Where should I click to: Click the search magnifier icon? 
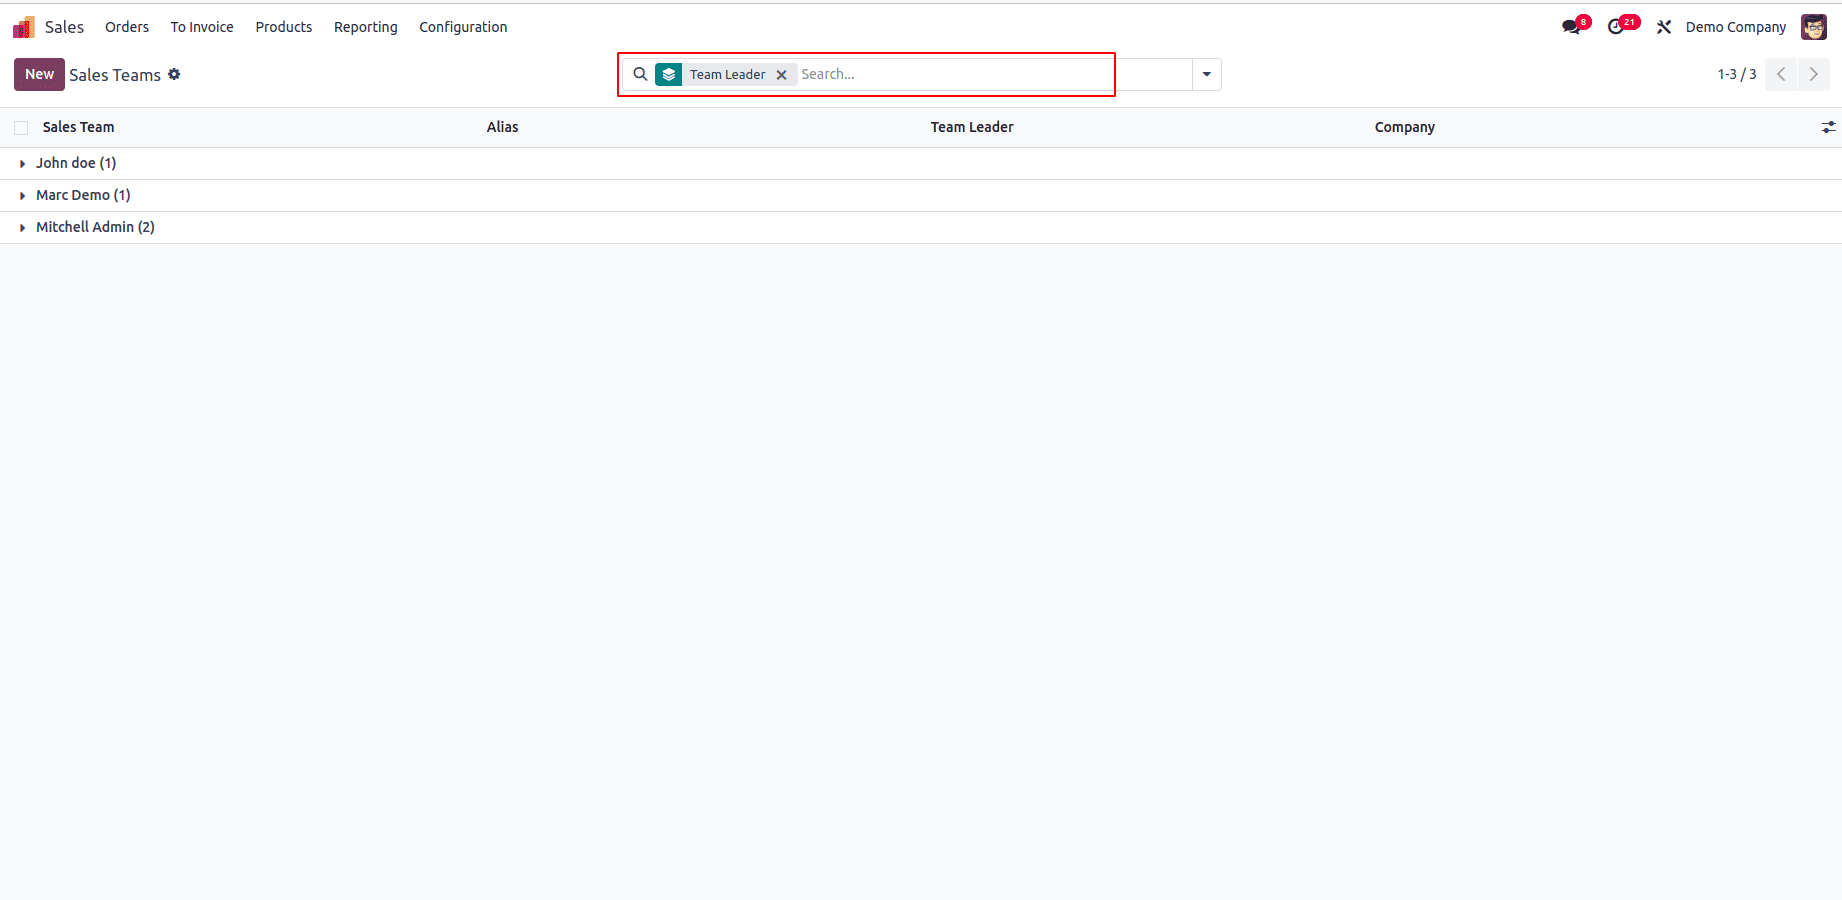(640, 74)
